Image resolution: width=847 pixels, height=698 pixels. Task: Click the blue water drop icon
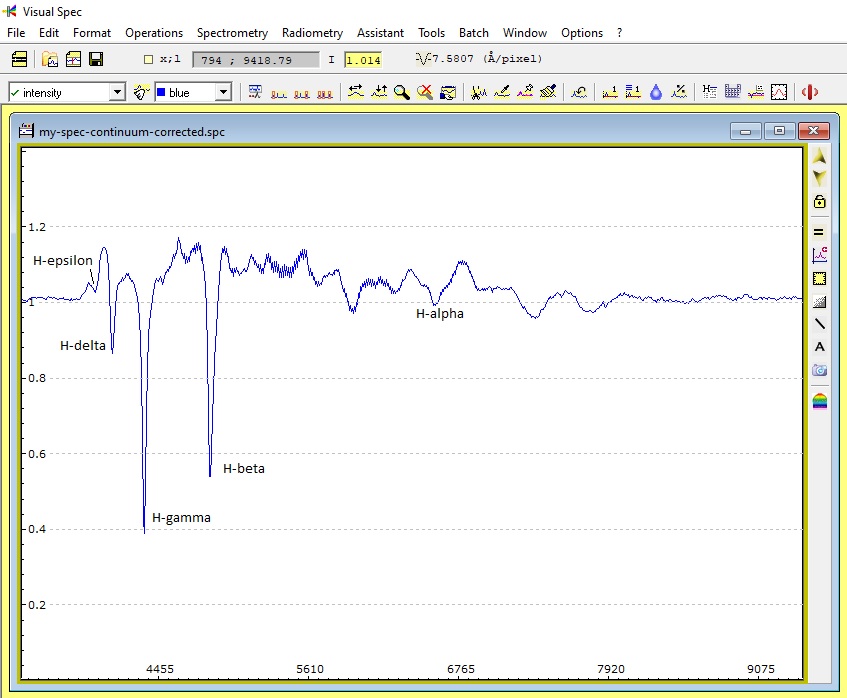[x=656, y=92]
